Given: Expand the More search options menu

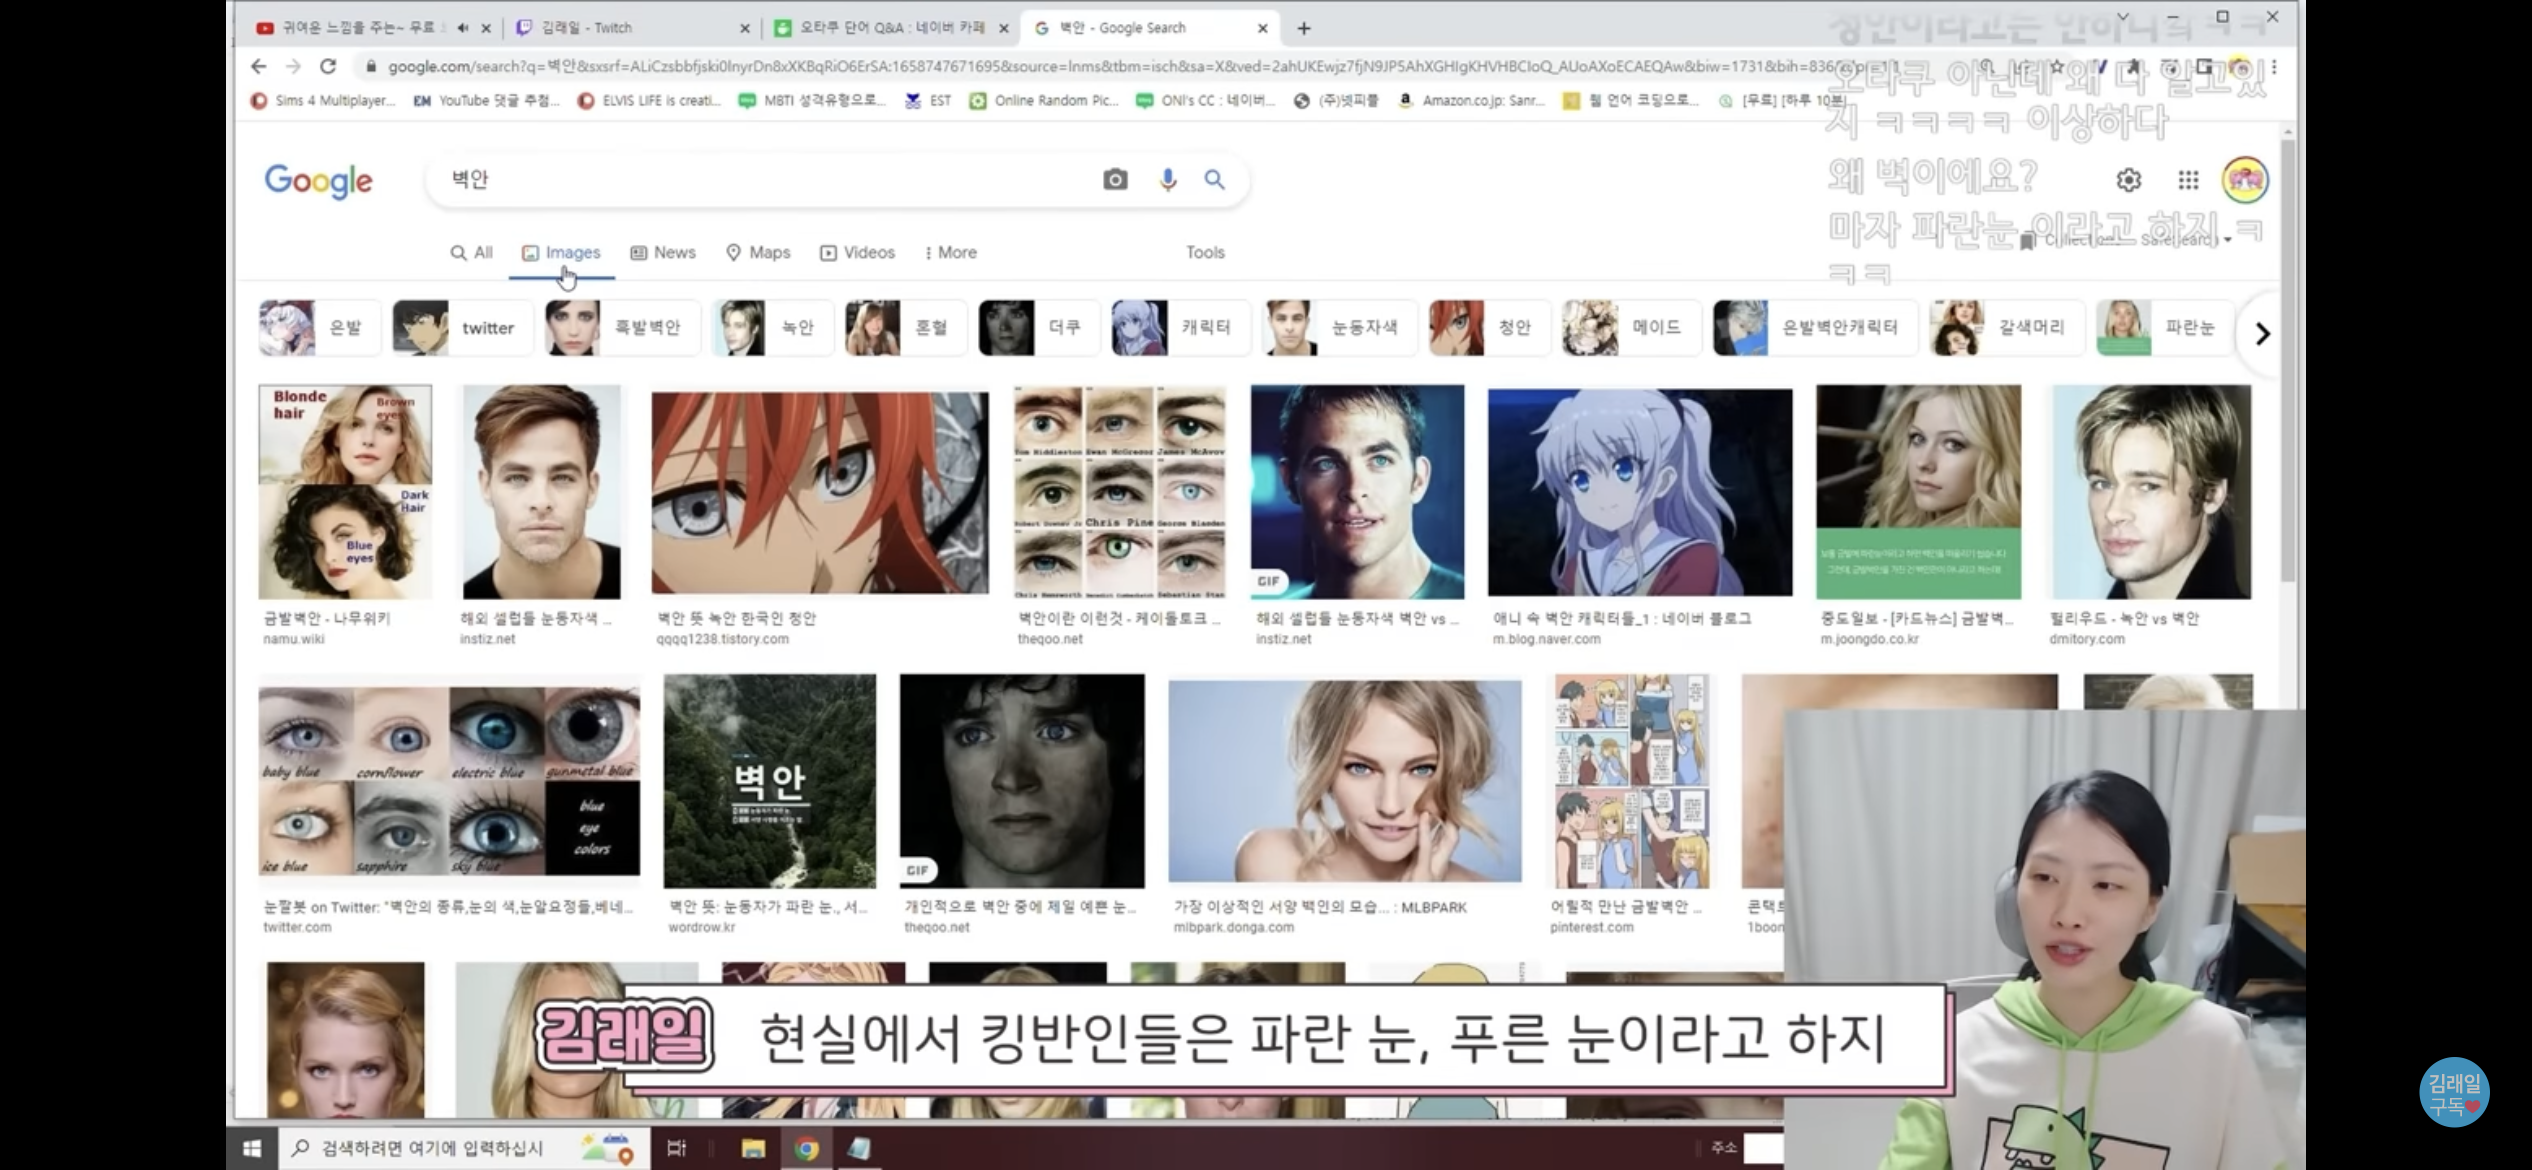Looking at the screenshot, I should pyautogui.click(x=950, y=253).
